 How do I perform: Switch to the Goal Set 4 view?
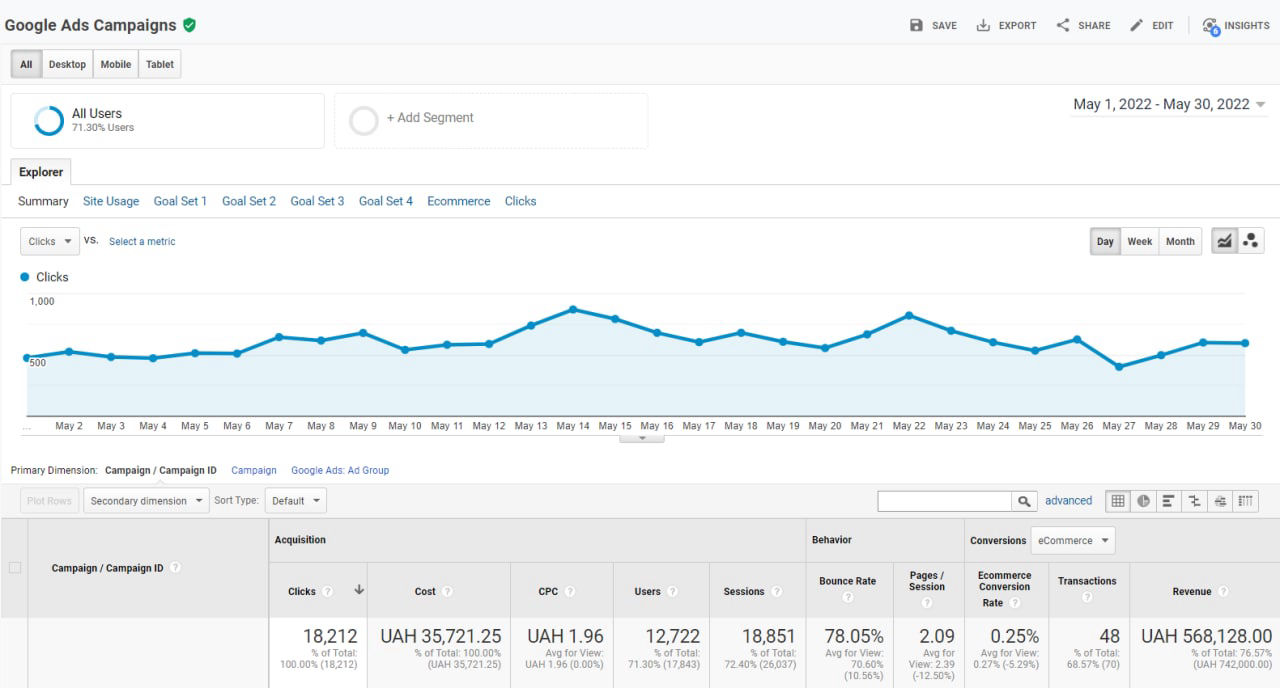point(386,201)
